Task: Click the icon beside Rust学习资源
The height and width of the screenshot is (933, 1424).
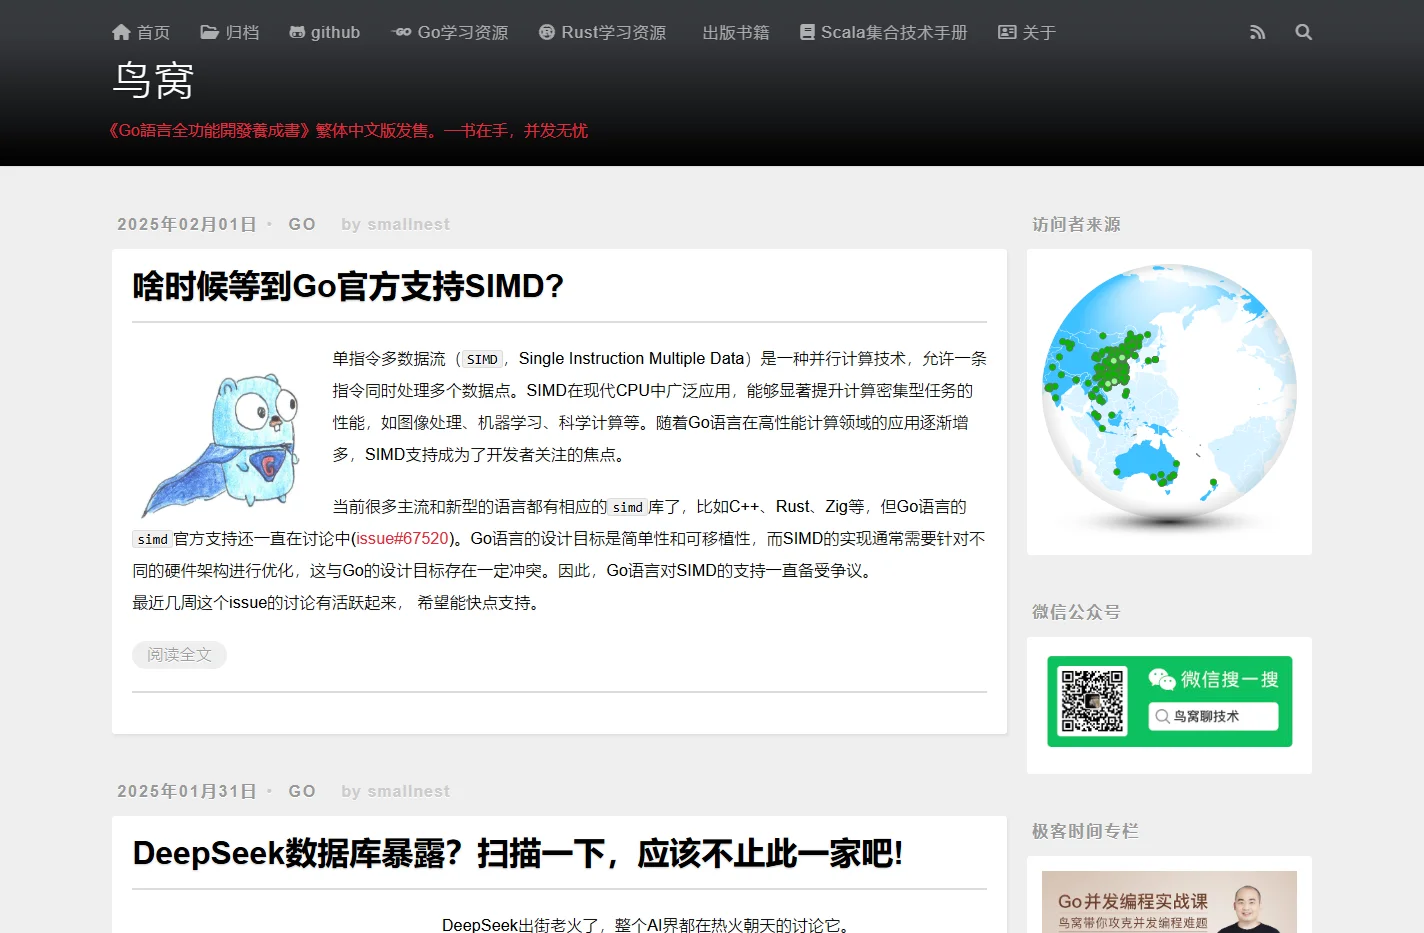Action: pos(547,32)
